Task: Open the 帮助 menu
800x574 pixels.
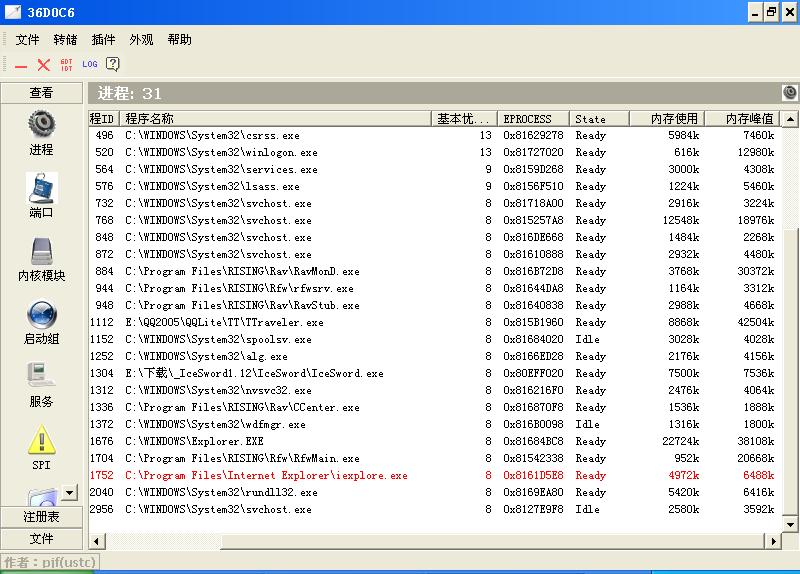Action: click(x=180, y=40)
